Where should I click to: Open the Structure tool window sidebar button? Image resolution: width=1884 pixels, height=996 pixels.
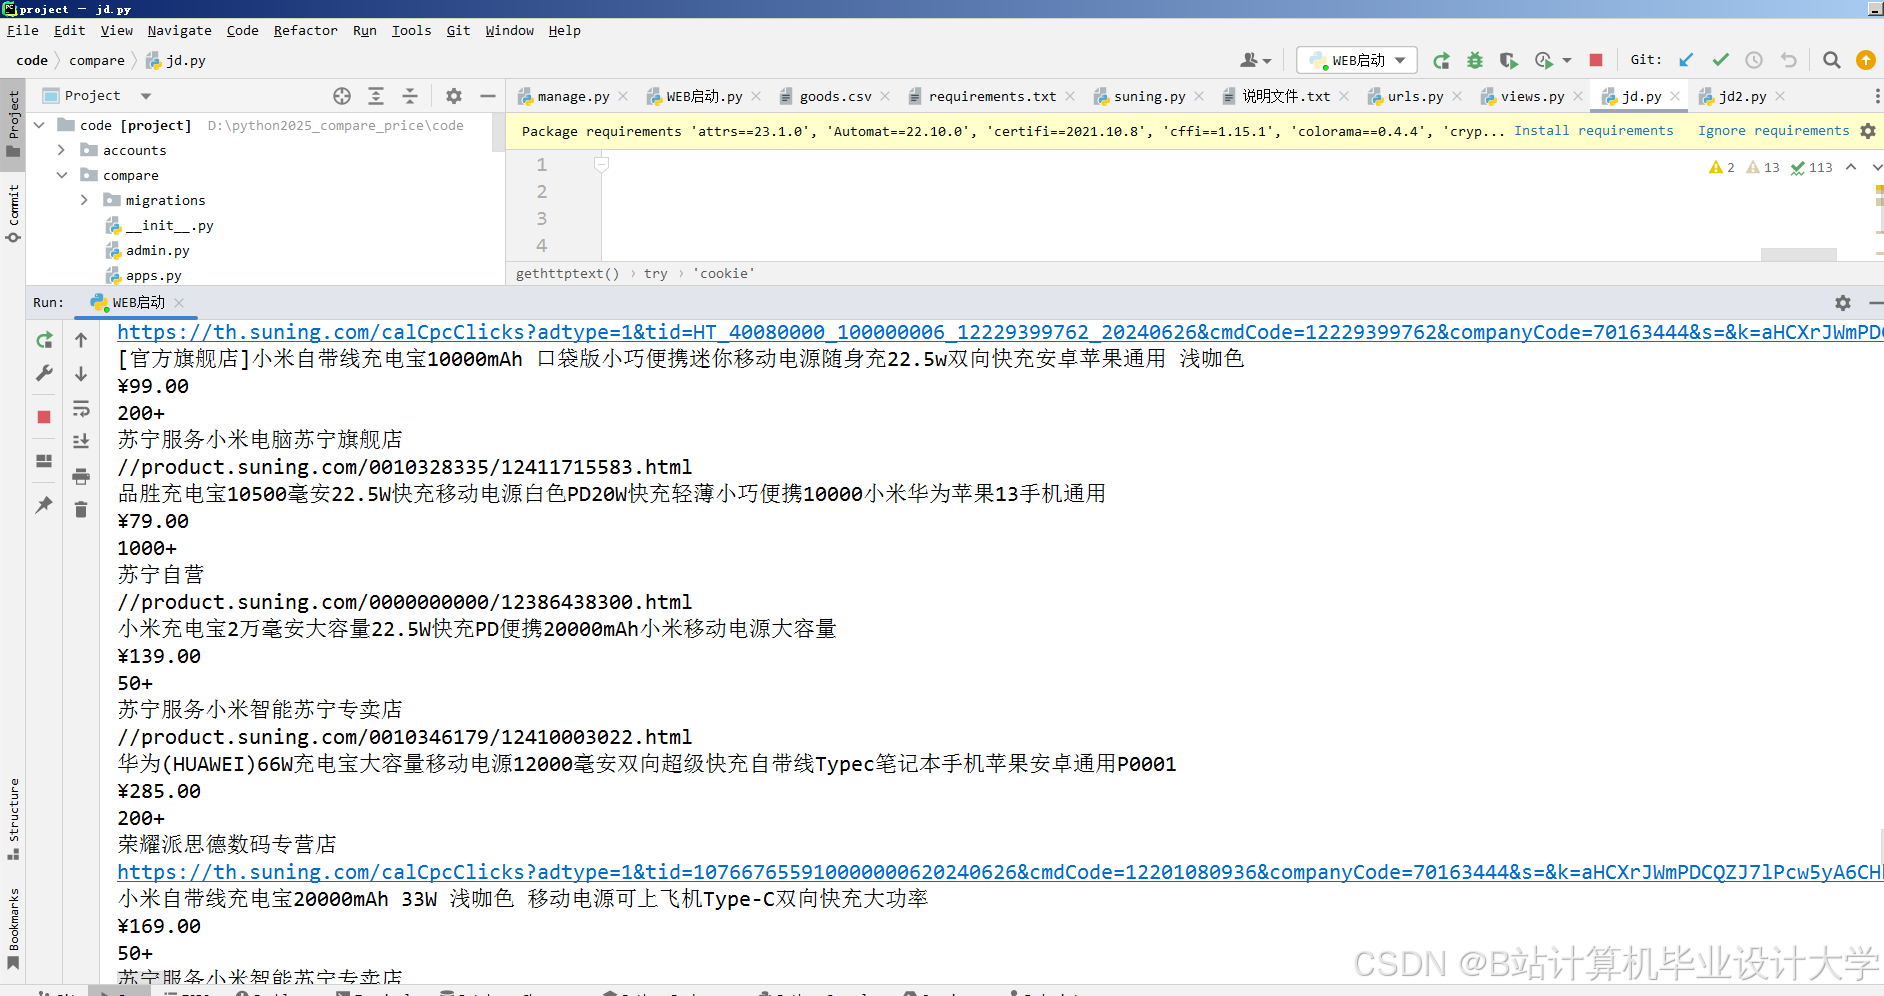pos(13,818)
